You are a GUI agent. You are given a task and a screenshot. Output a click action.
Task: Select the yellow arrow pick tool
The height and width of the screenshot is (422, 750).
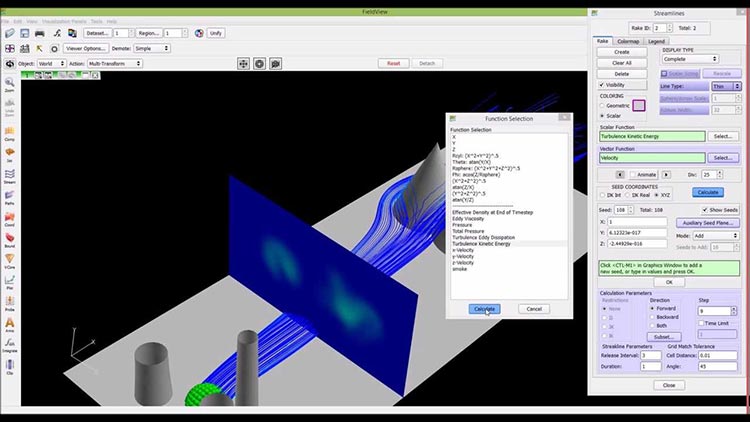tap(39, 48)
